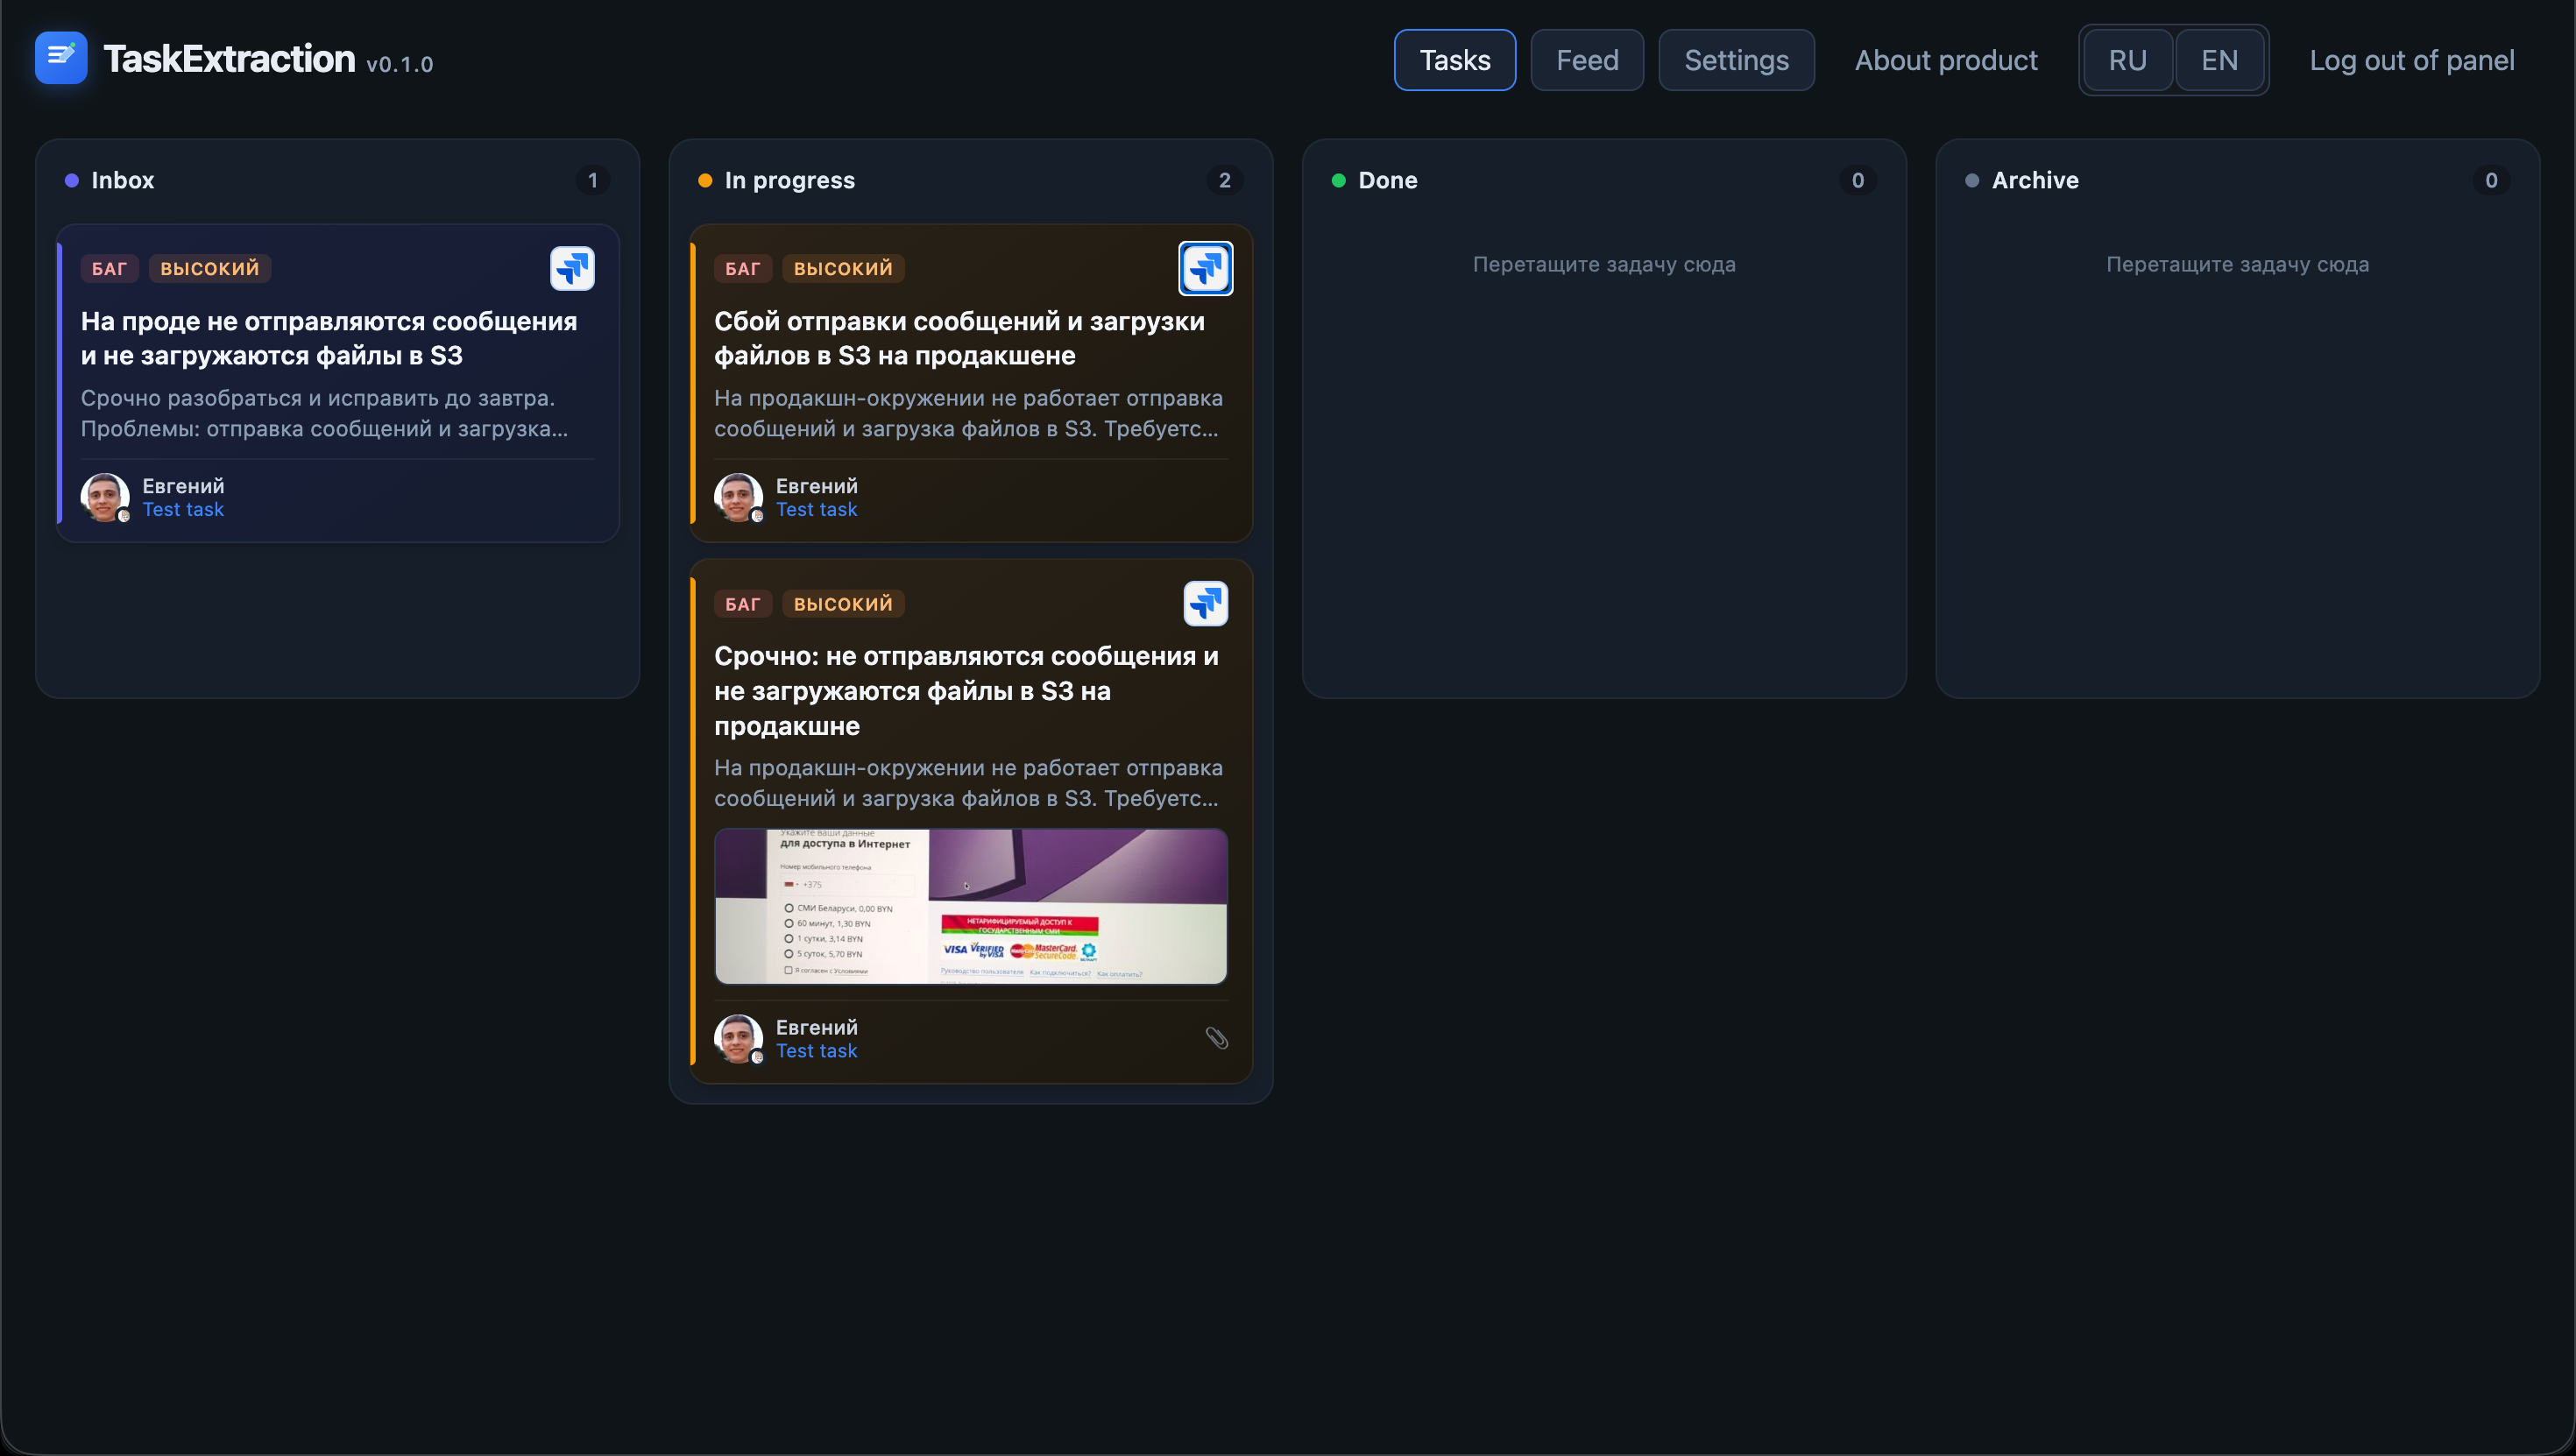Click the In progress column header
This screenshot has width=2576, height=1456.
(789, 180)
